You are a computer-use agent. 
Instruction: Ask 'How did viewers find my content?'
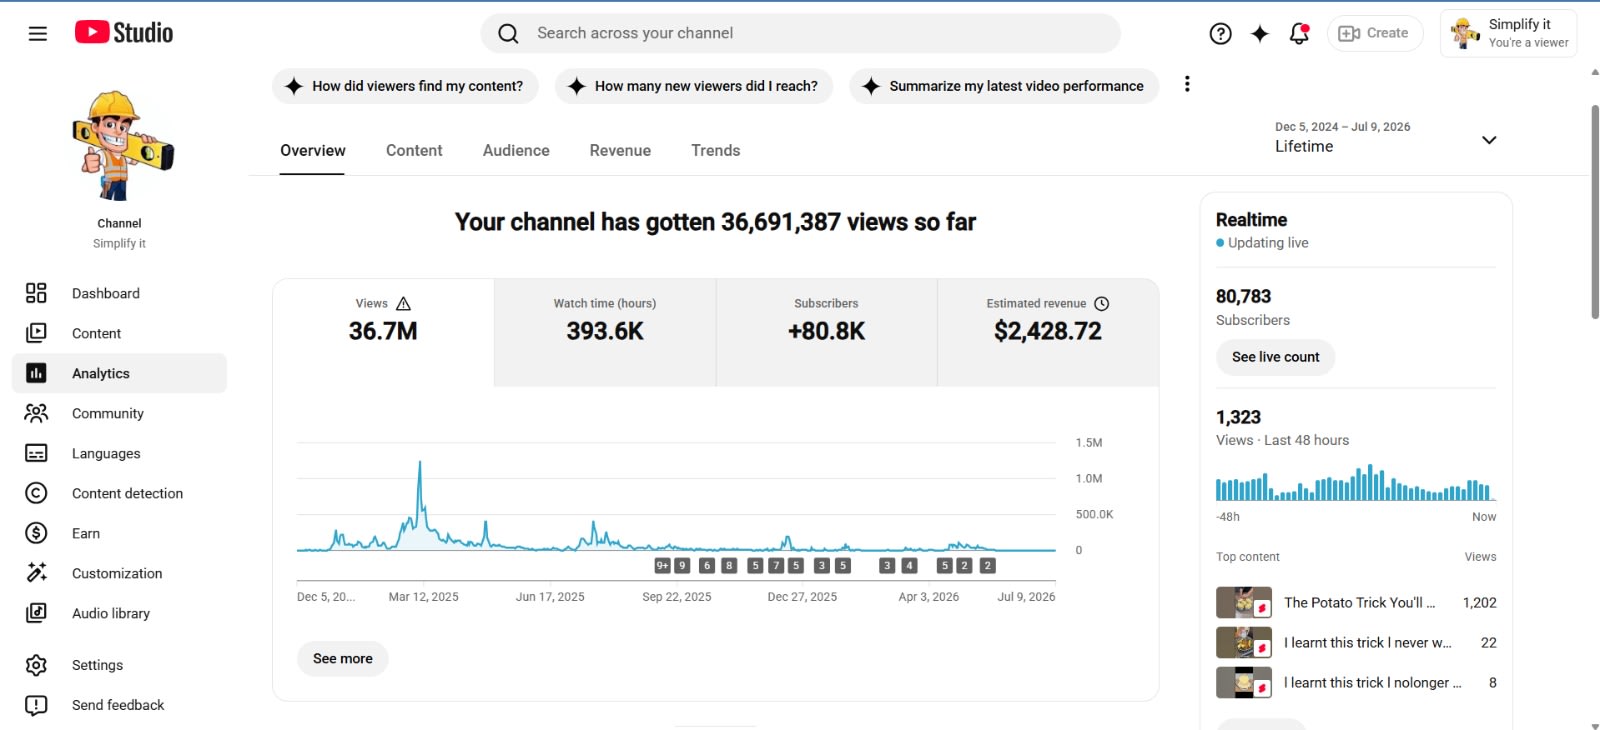coord(405,86)
